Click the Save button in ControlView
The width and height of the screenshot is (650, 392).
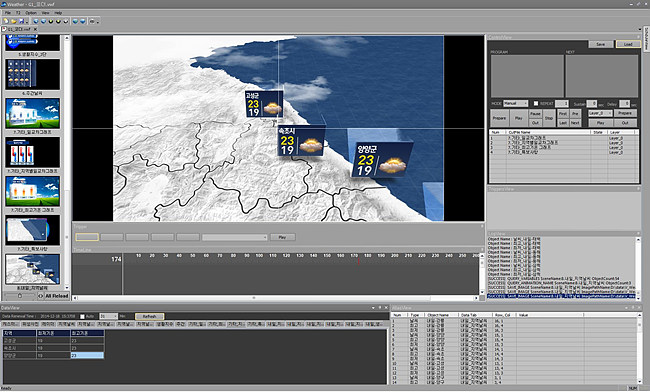pos(601,44)
